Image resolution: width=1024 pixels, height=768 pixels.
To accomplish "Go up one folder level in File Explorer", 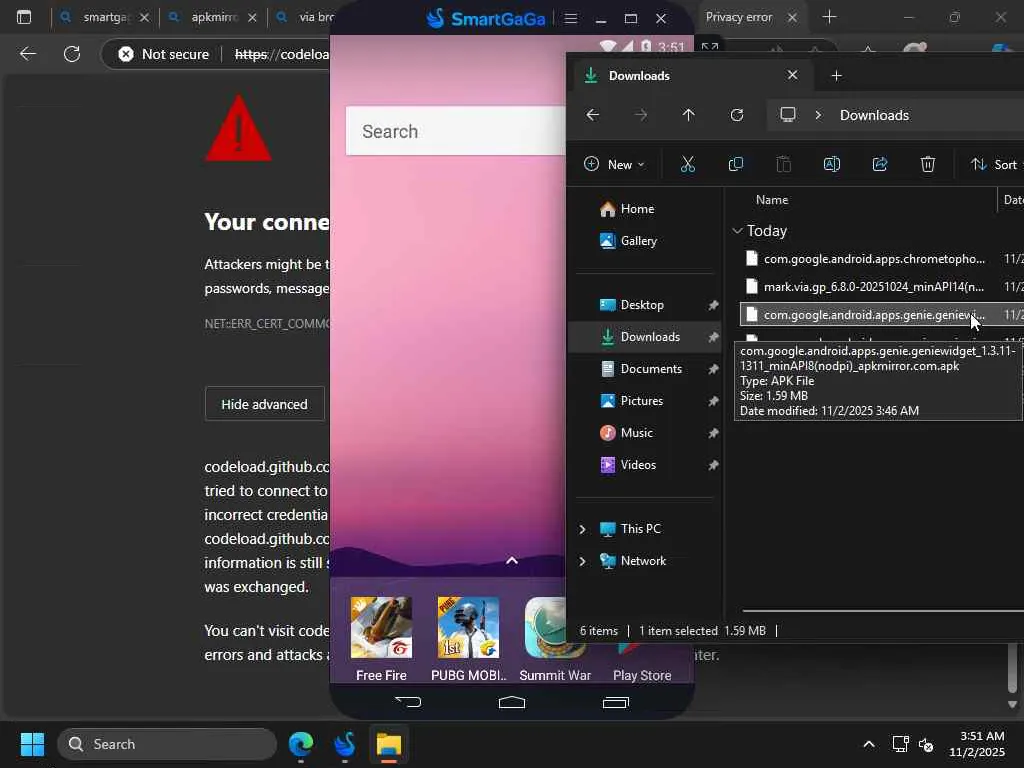I will [688, 115].
